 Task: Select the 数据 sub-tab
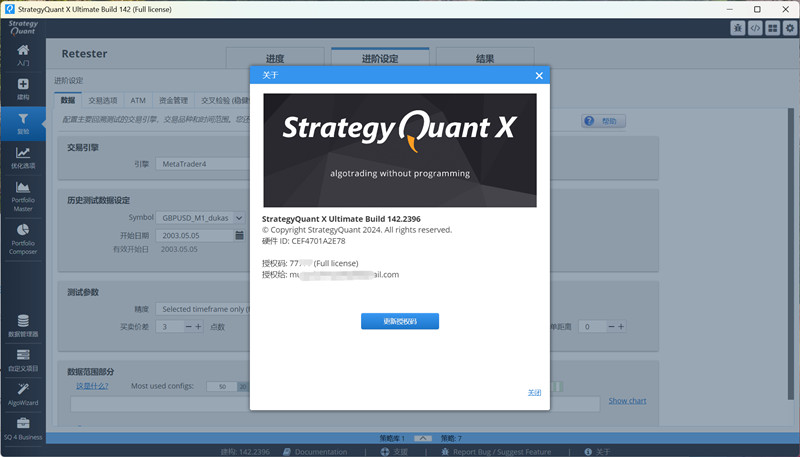coord(68,100)
